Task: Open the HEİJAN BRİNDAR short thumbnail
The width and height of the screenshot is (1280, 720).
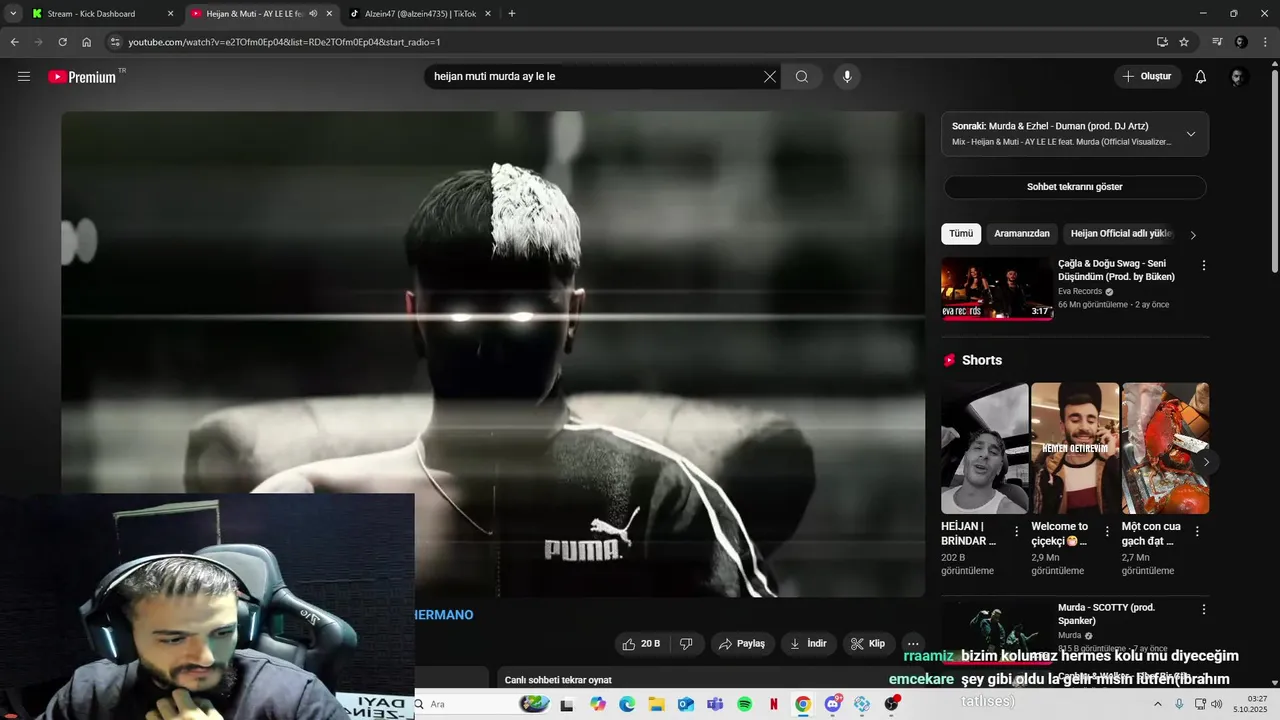Action: [x=984, y=448]
